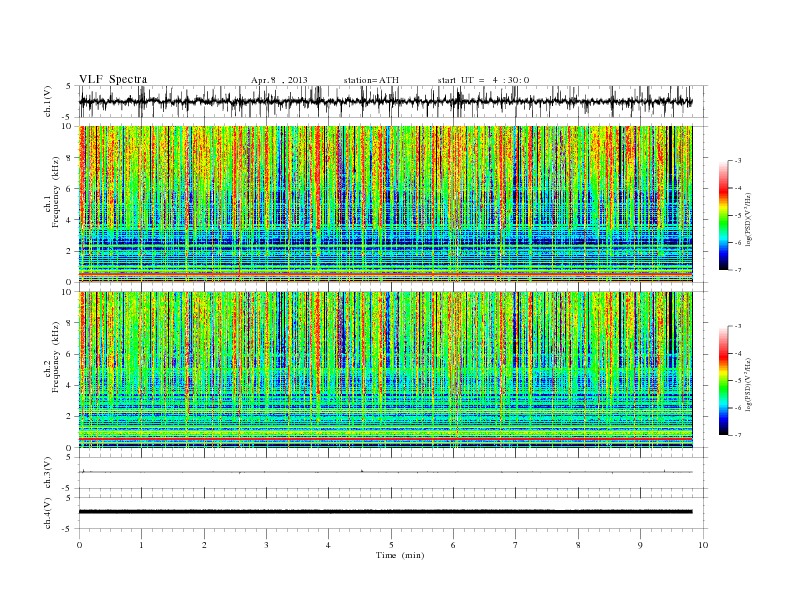Click the "ch.3(V)" axis label
Image resolution: width=792 pixels, height=612 pixels.
coord(47,473)
